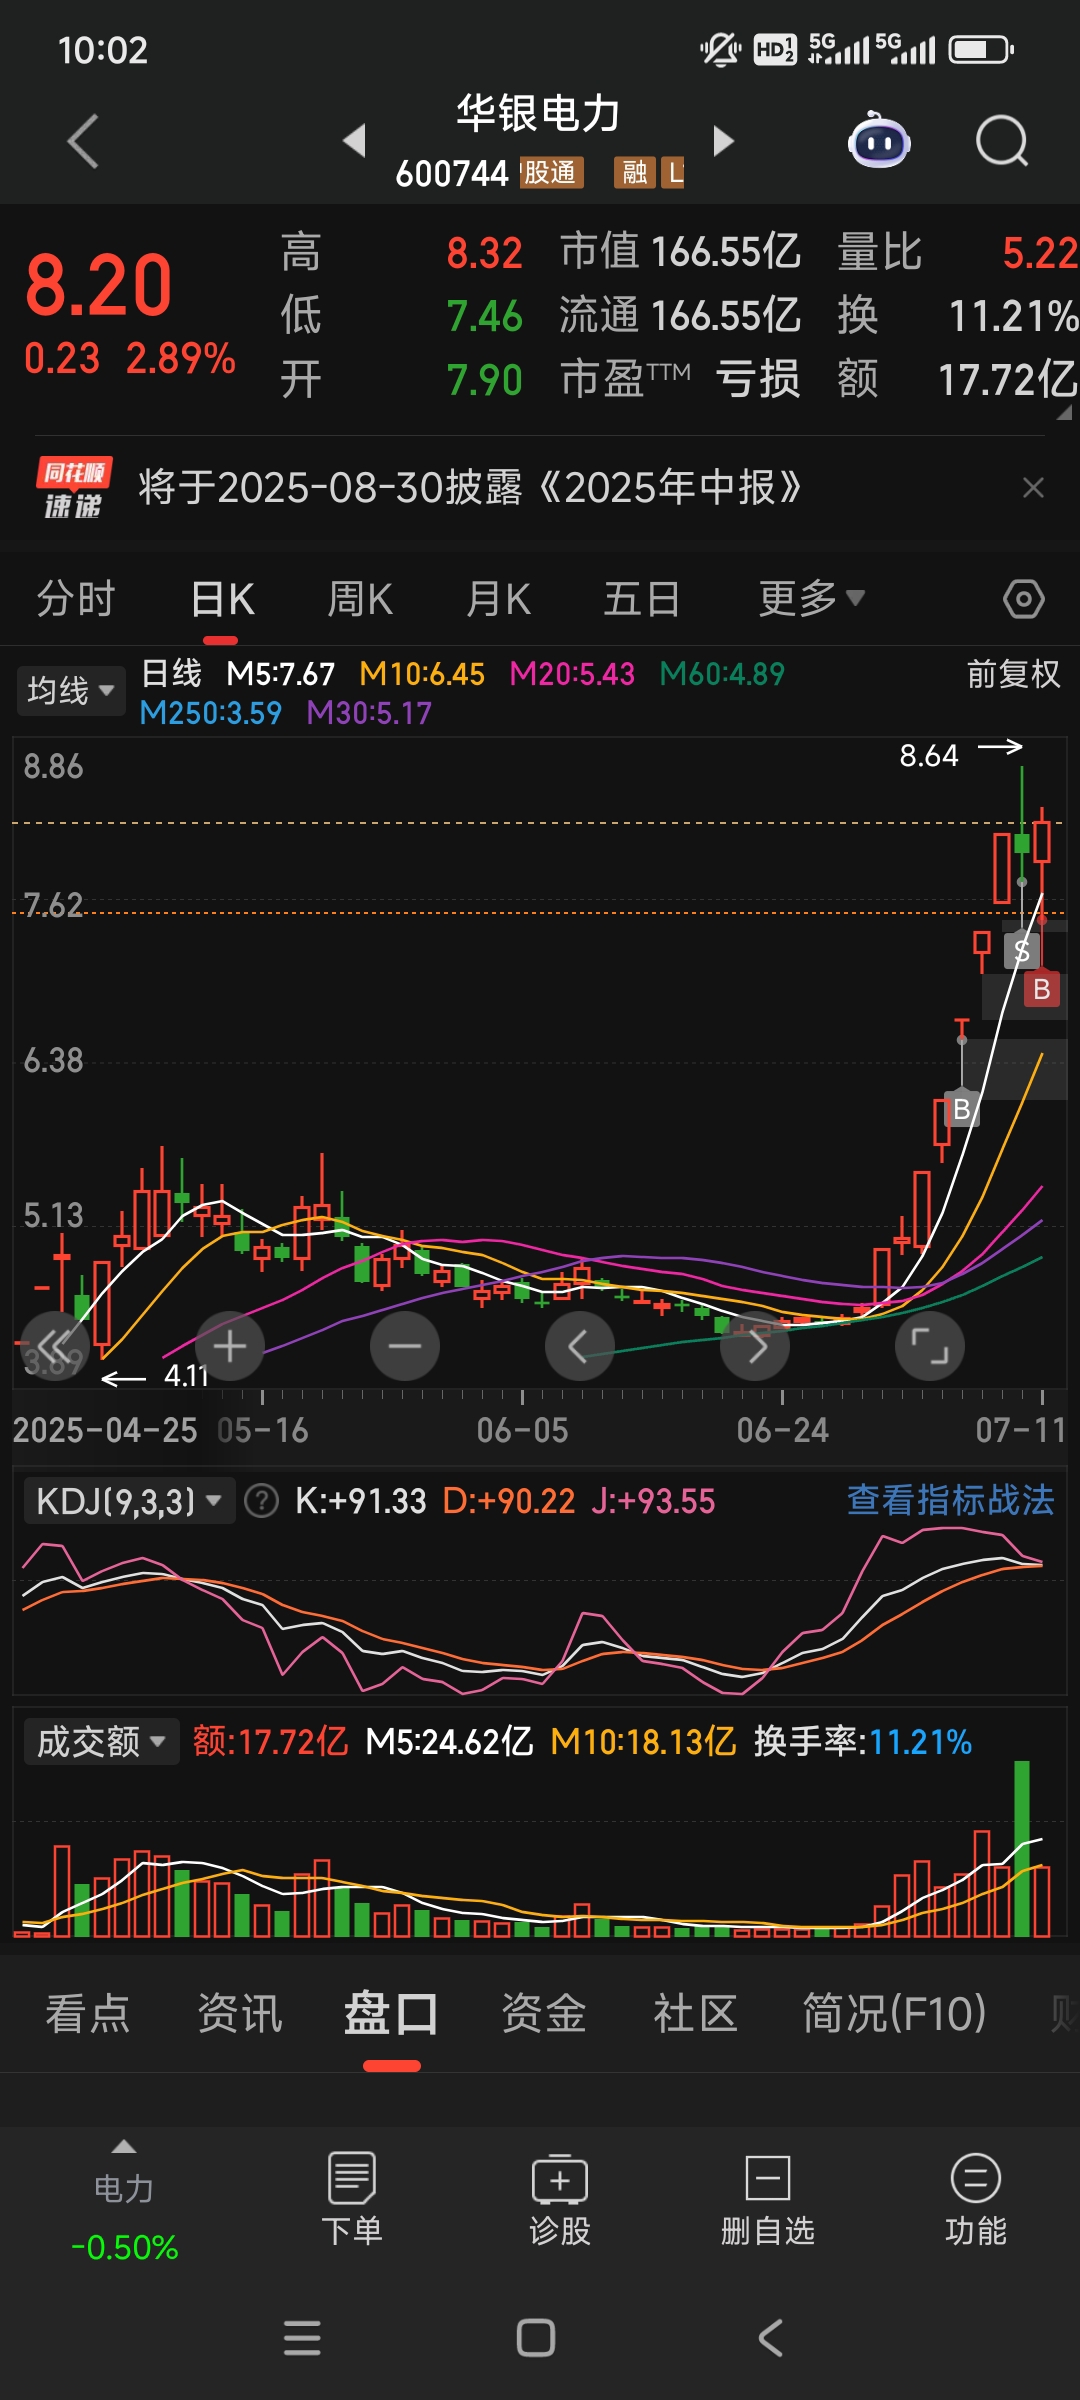1080x2400 pixels.
Task: Tap the S sell marker on chart
Action: 1021,950
